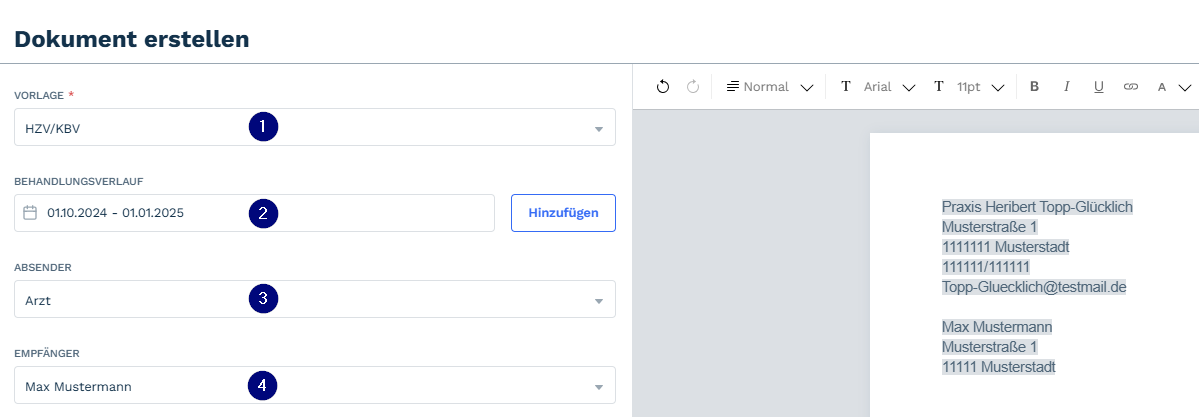Click the Empfänger dropdown arrow

tap(599, 387)
